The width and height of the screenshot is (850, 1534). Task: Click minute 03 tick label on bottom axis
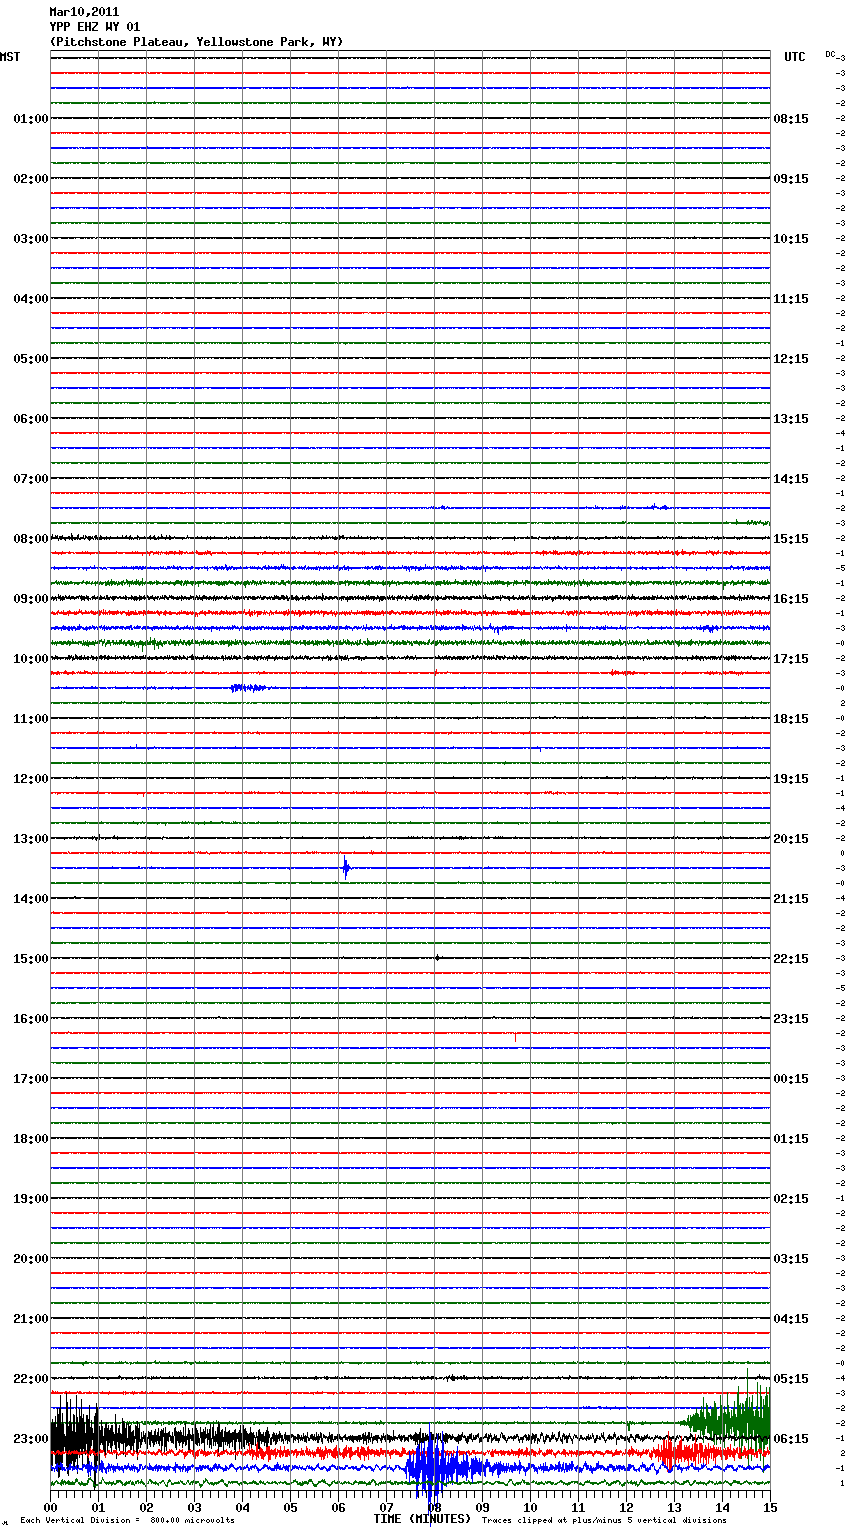(x=195, y=1507)
